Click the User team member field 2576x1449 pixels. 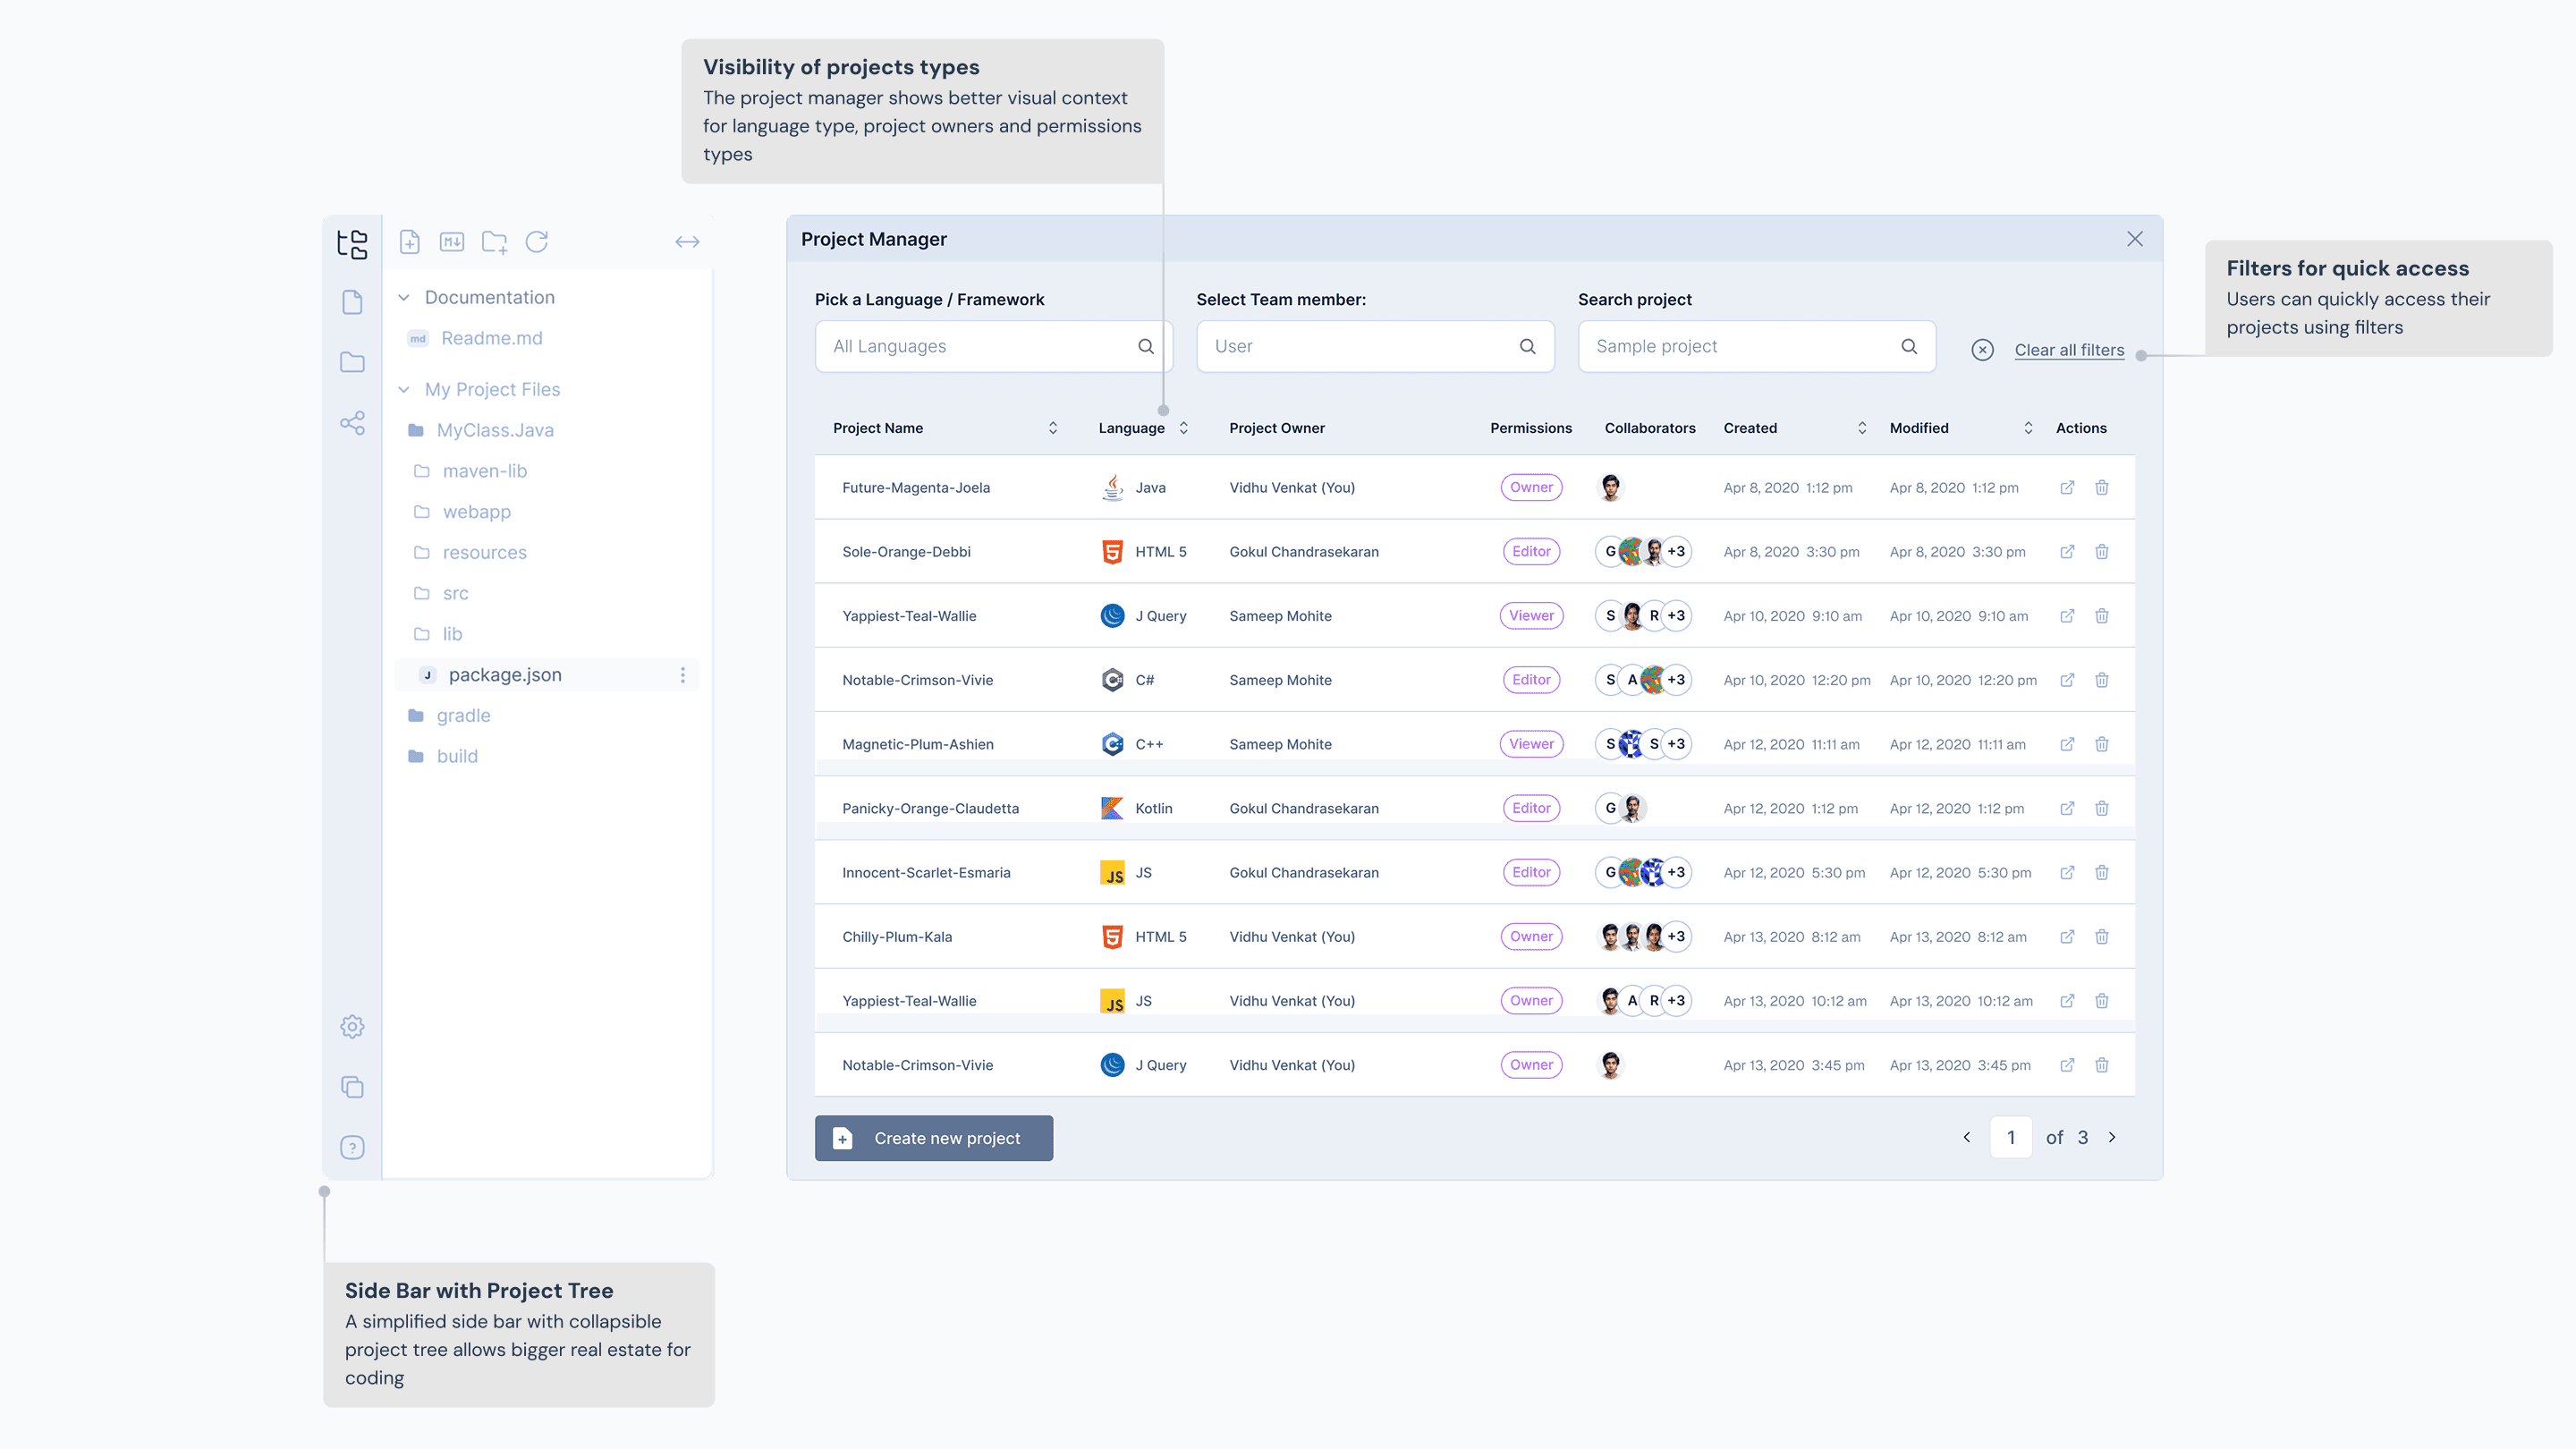tap(1375, 346)
